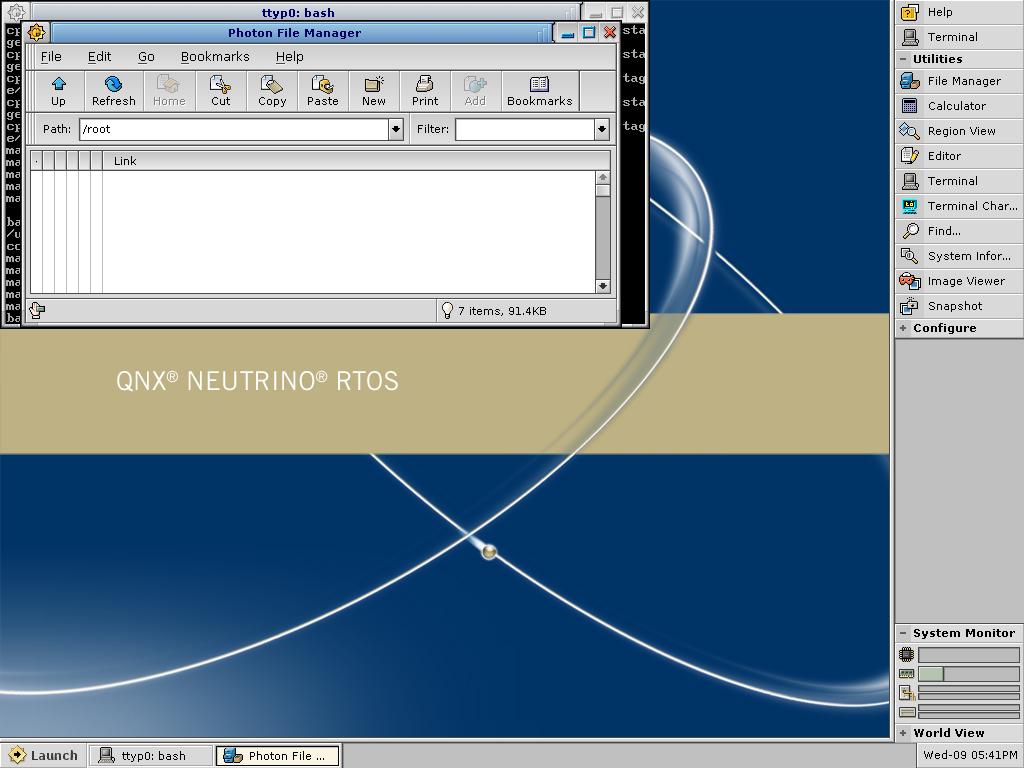Open Image Viewer from the shelf
Screen dimensions: 1024x768
coord(959,281)
